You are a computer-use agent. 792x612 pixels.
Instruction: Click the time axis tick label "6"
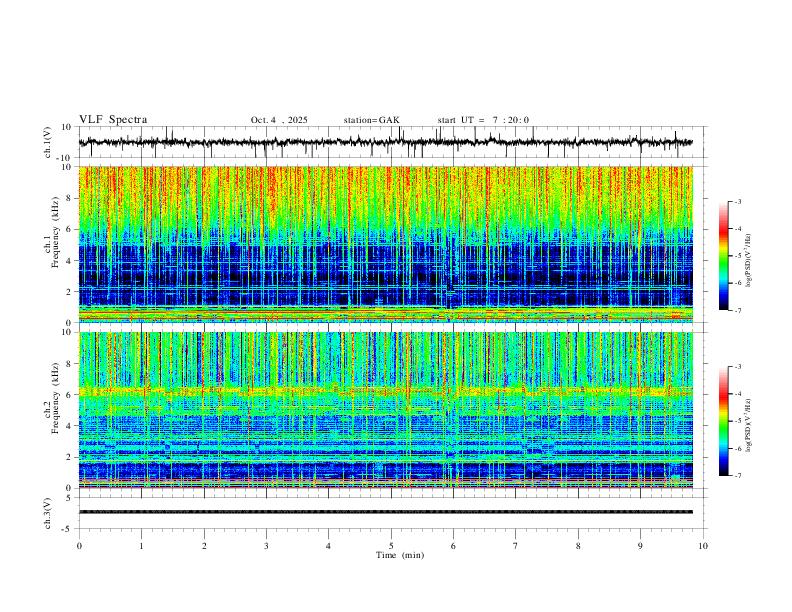[x=454, y=546]
